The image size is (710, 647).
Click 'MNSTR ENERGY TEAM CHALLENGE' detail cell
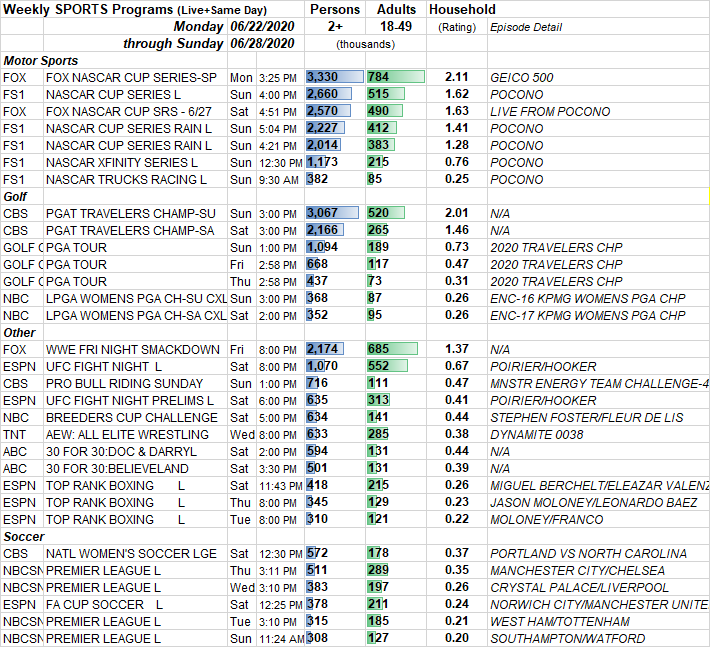point(599,384)
